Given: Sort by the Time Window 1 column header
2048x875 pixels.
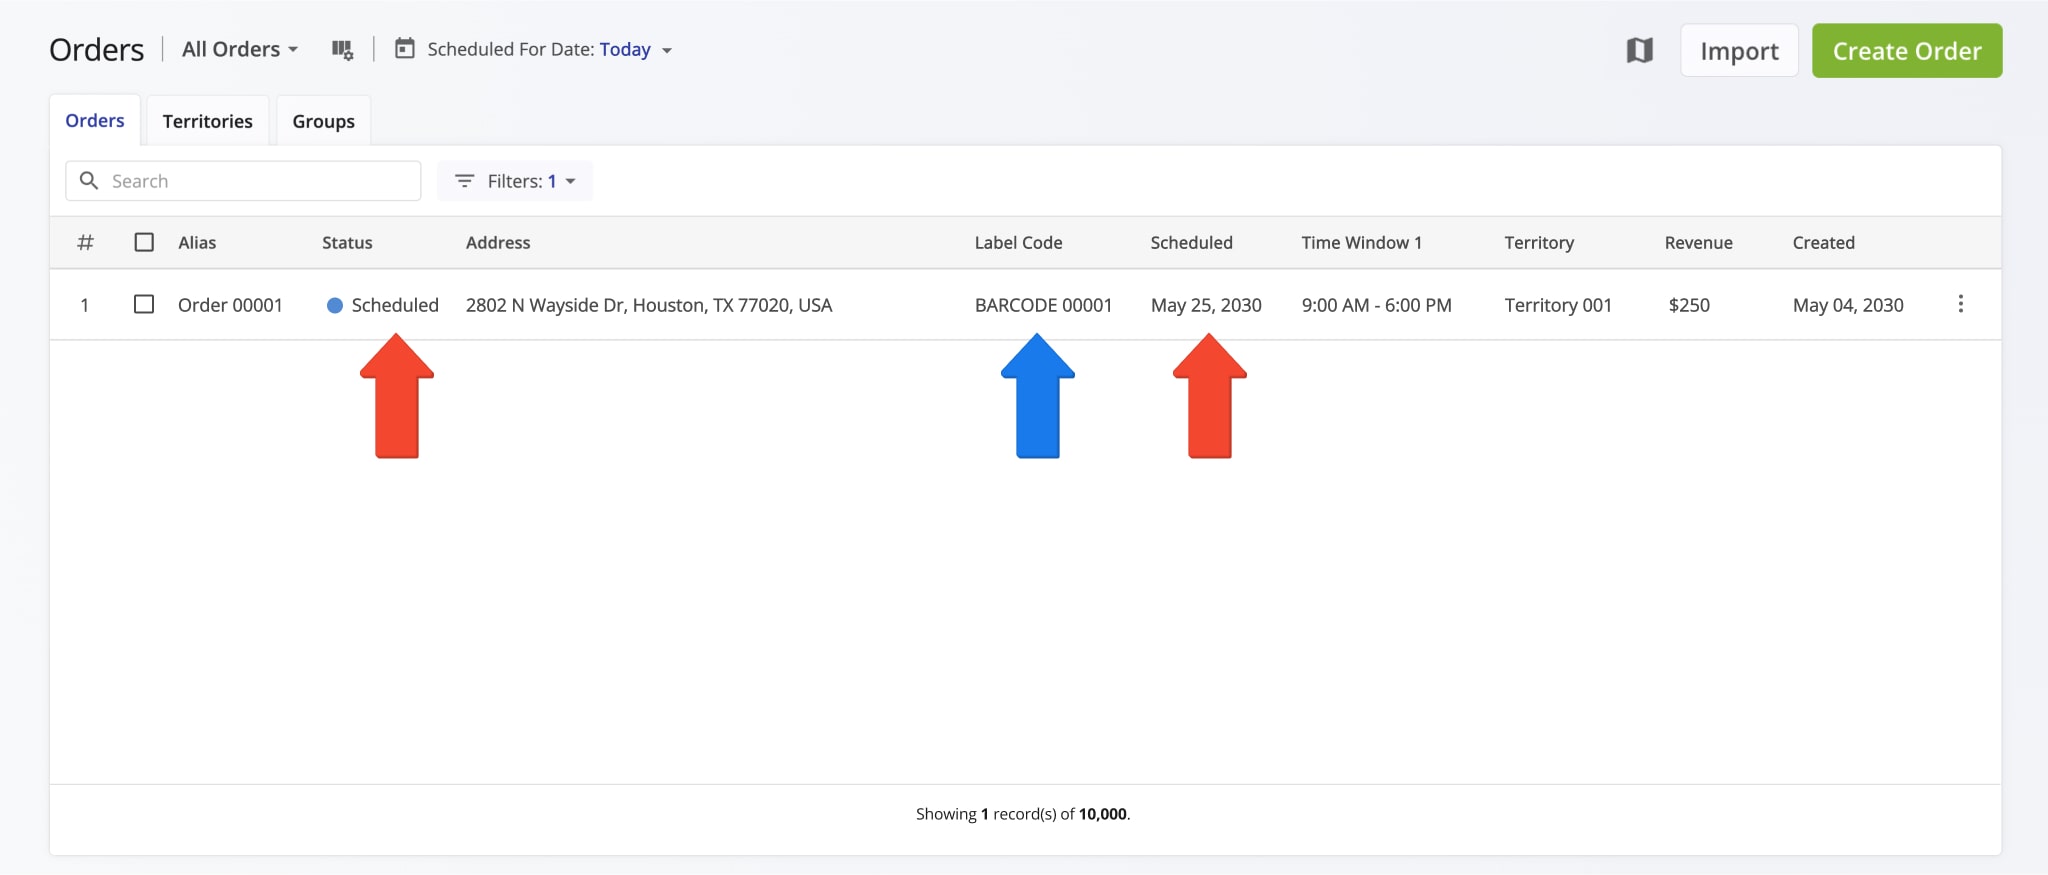Looking at the screenshot, I should click(1361, 242).
